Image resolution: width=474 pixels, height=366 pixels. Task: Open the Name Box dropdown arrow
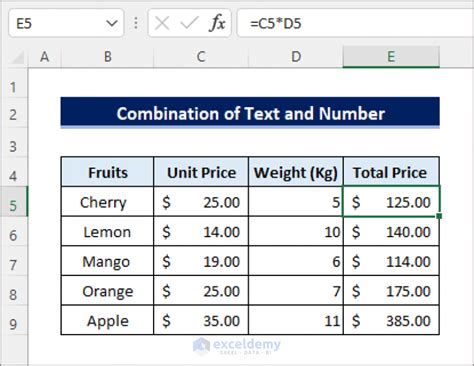pos(111,23)
